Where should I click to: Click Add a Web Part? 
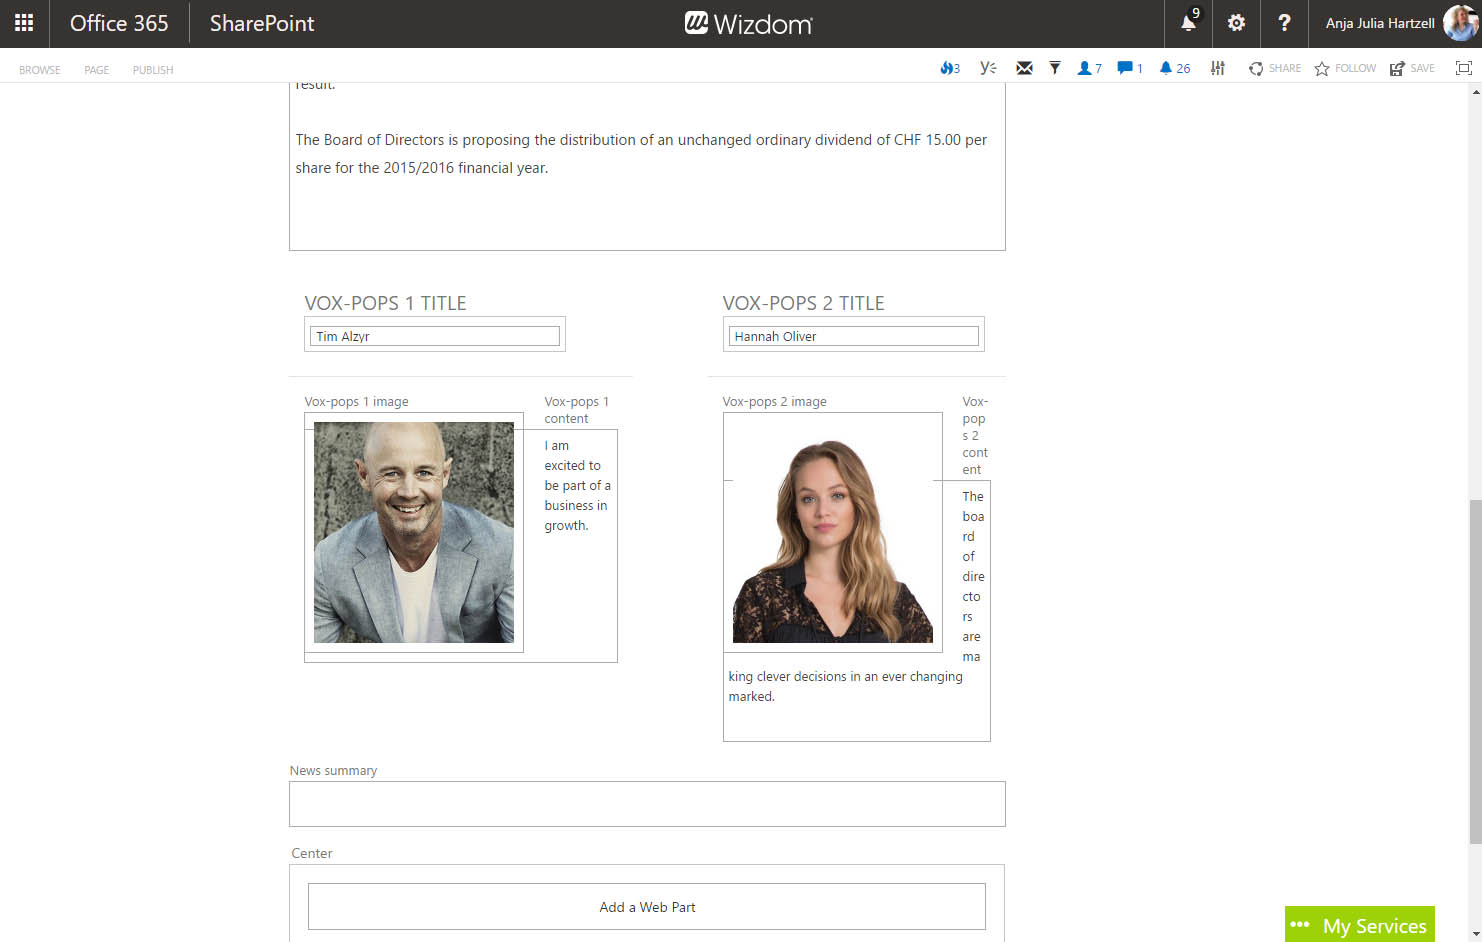coord(647,907)
